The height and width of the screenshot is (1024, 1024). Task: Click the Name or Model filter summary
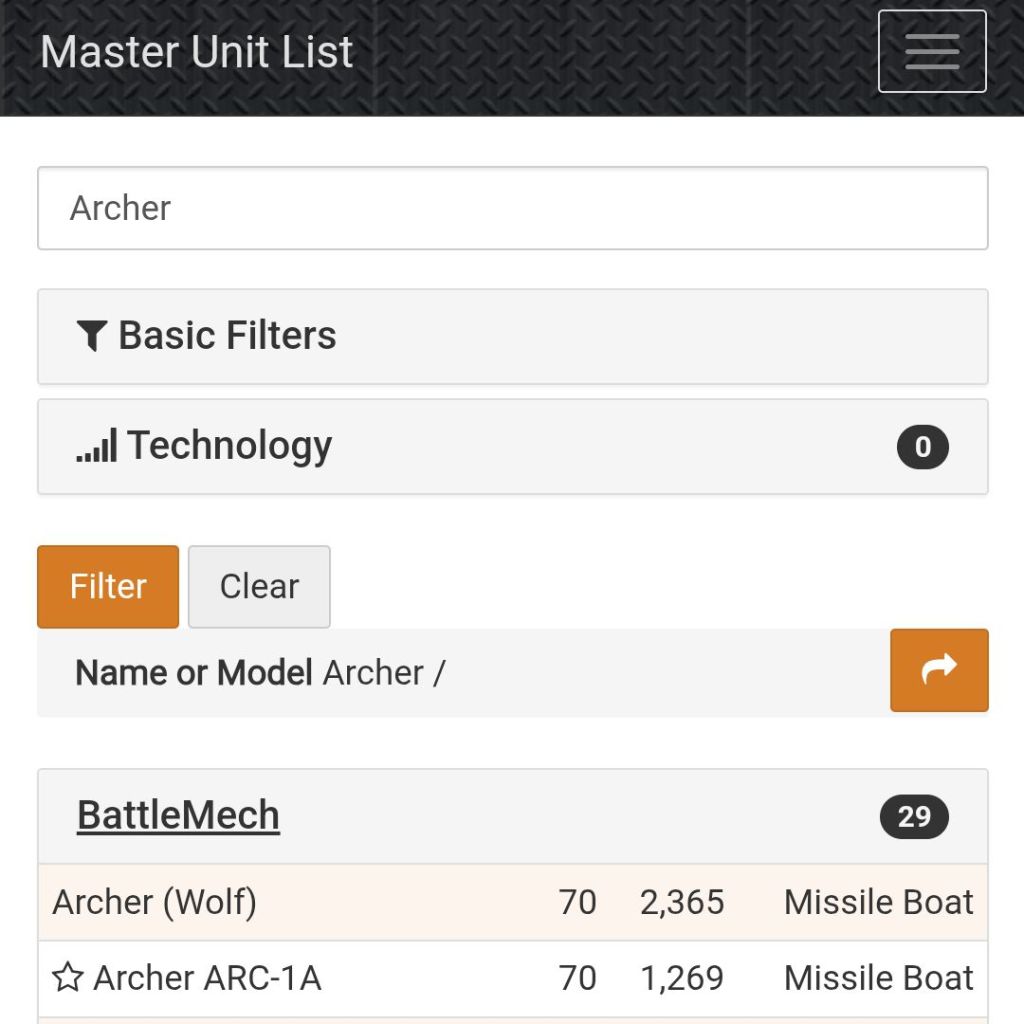coord(260,673)
